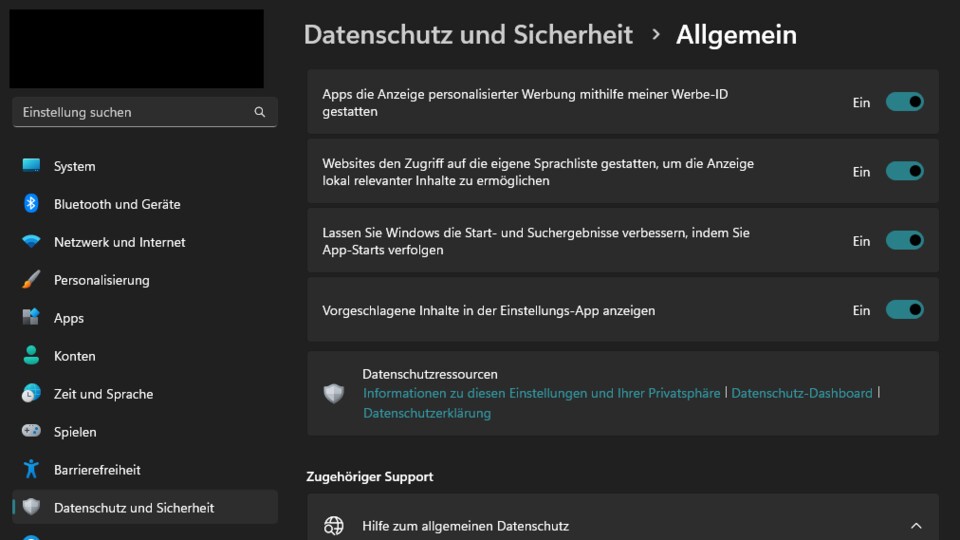Click the paintbrush icon for Personalisierung
The height and width of the screenshot is (540, 960).
point(31,279)
